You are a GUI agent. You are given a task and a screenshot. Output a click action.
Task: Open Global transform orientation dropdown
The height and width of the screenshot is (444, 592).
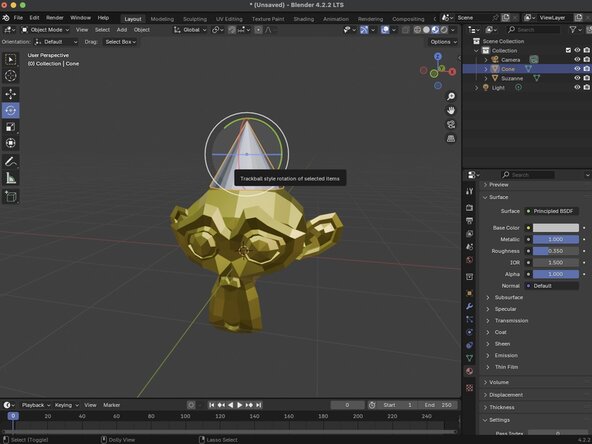(x=190, y=30)
